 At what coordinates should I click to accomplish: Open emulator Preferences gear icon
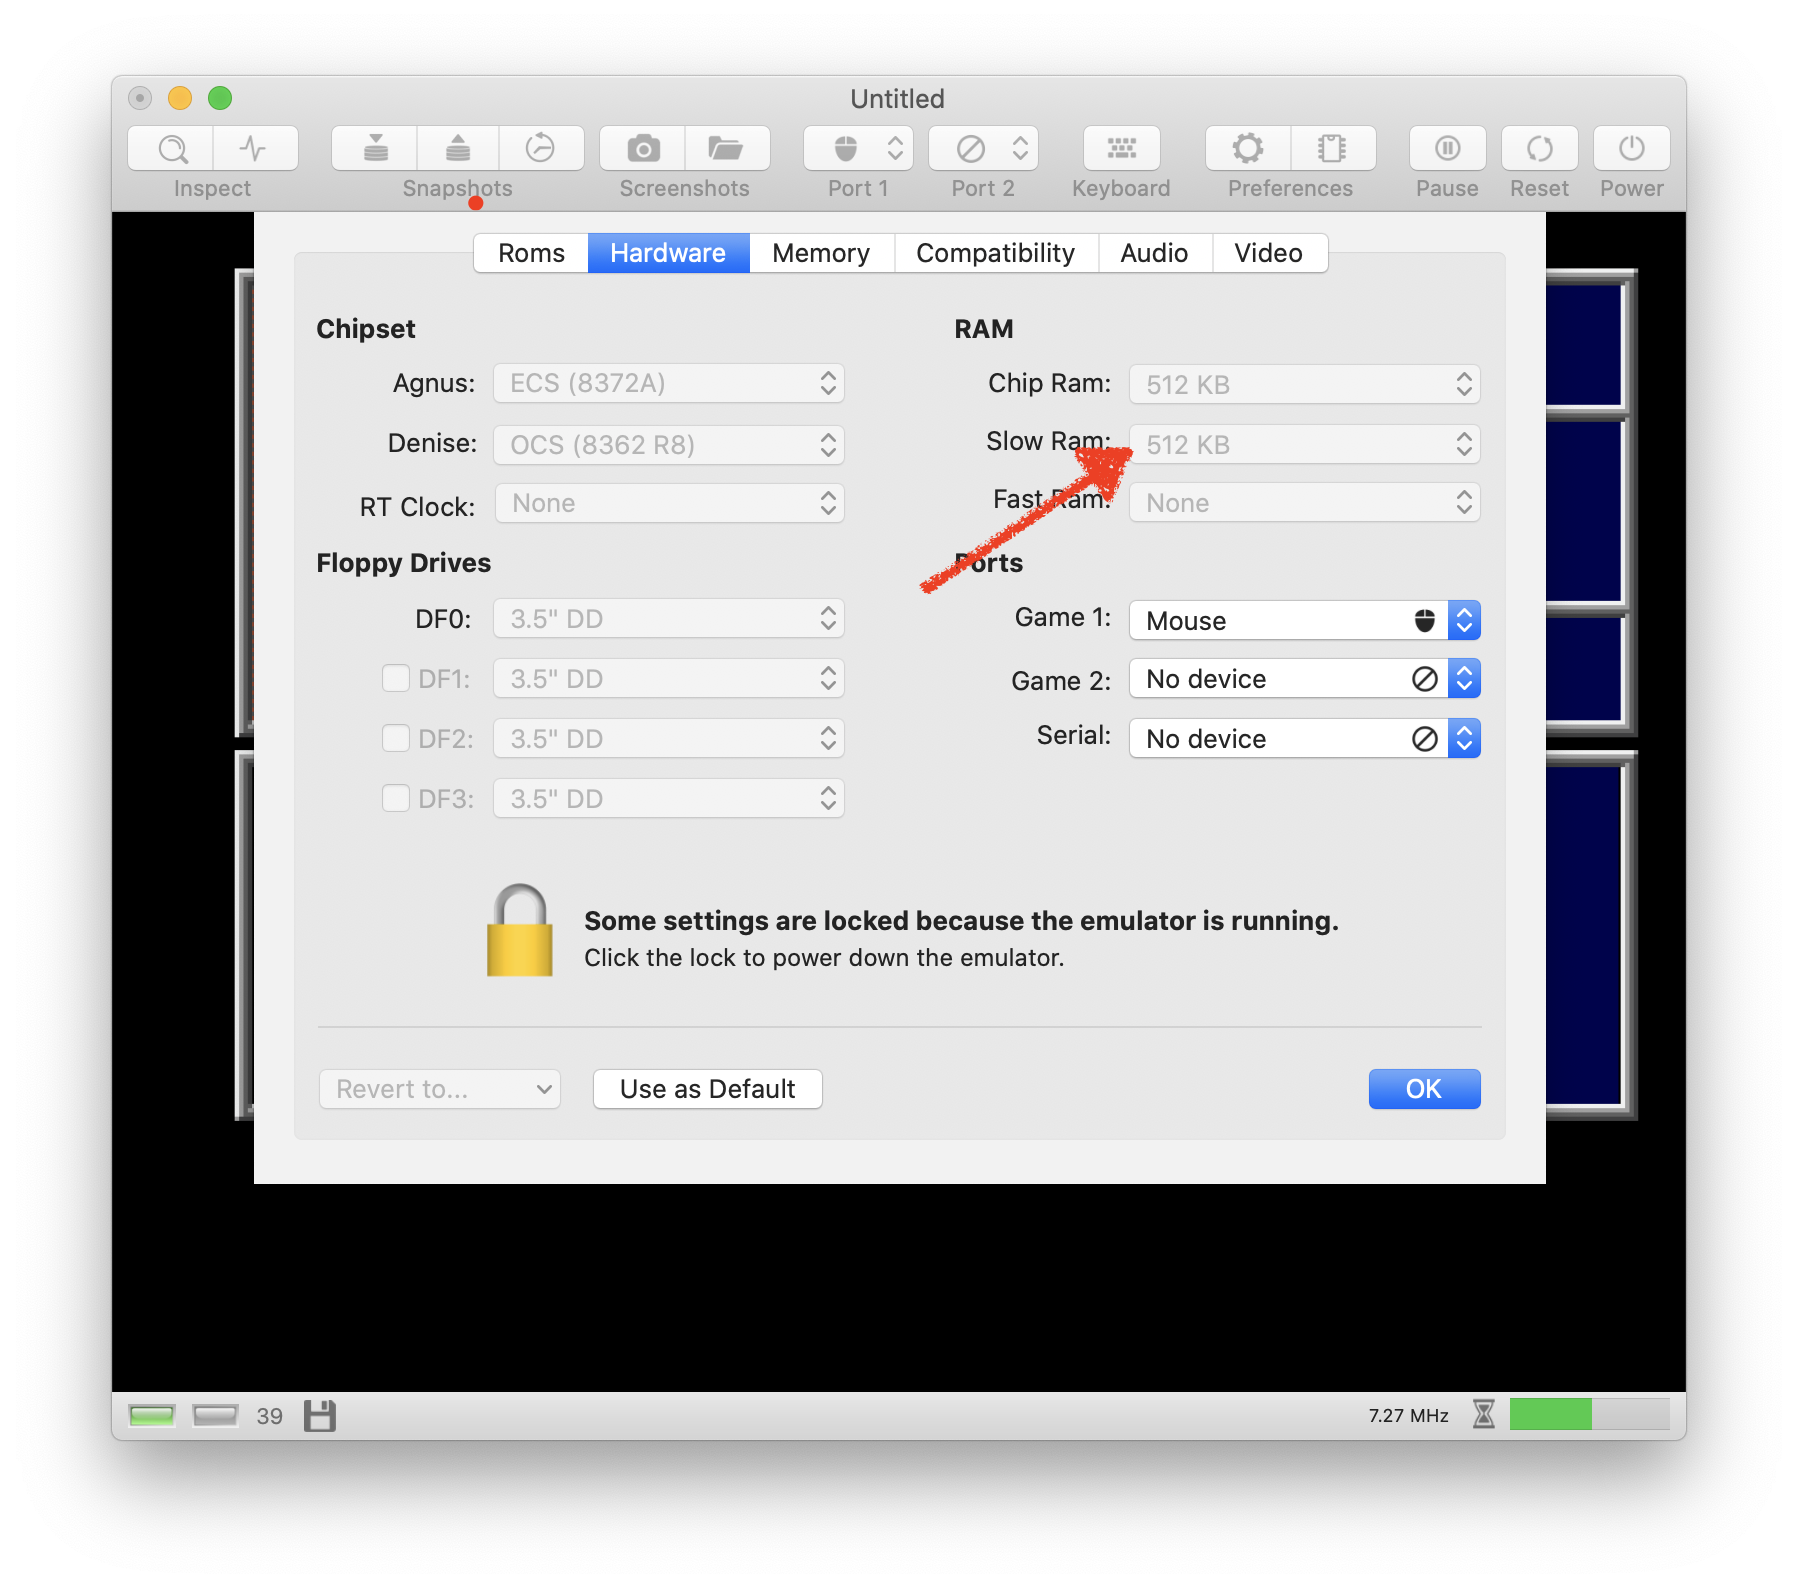click(x=1248, y=149)
